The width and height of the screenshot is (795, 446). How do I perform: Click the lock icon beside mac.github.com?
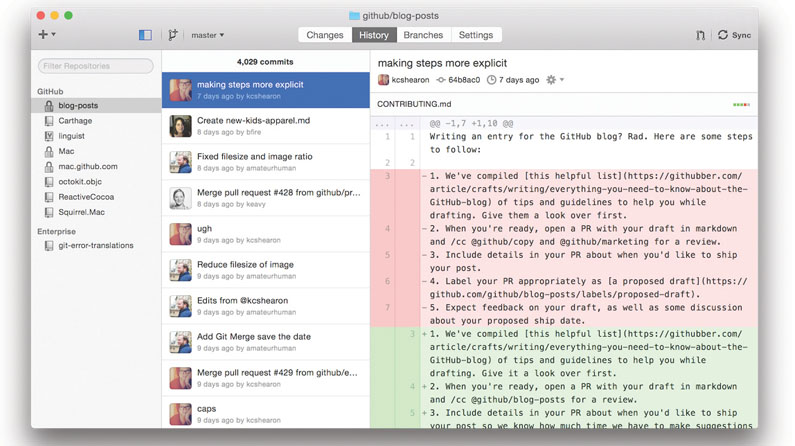pyautogui.click(x=49, y=166)
